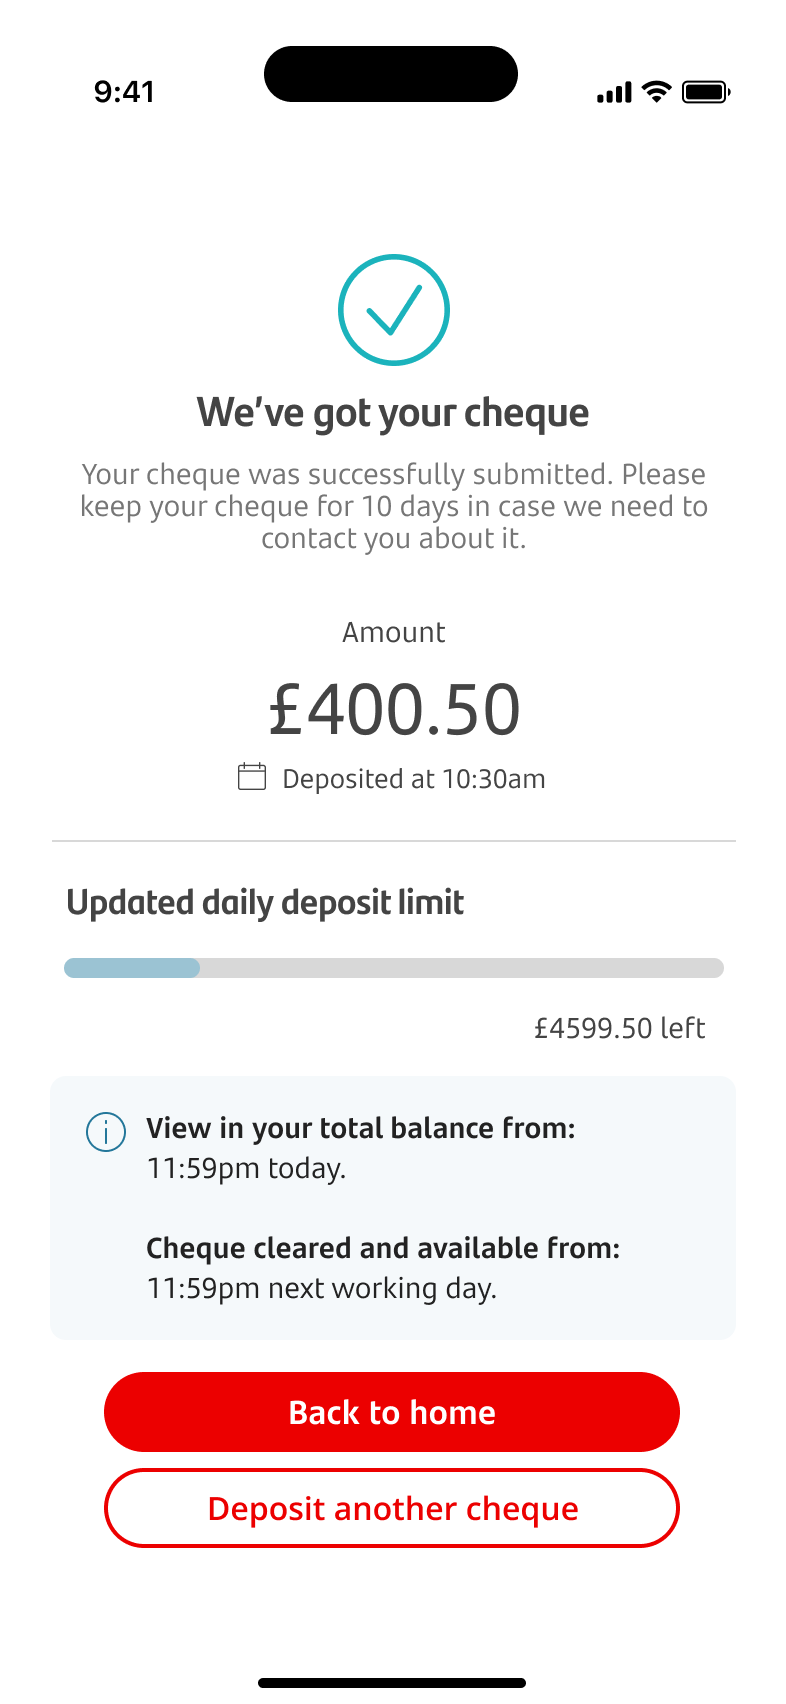Tap the Deposit another cheque button

tap(392, 1508)
